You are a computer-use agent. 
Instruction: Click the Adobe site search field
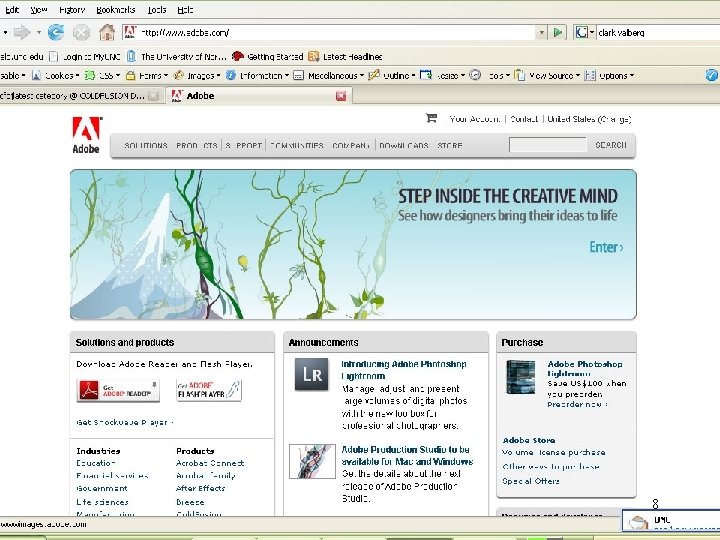click(547, 145)
